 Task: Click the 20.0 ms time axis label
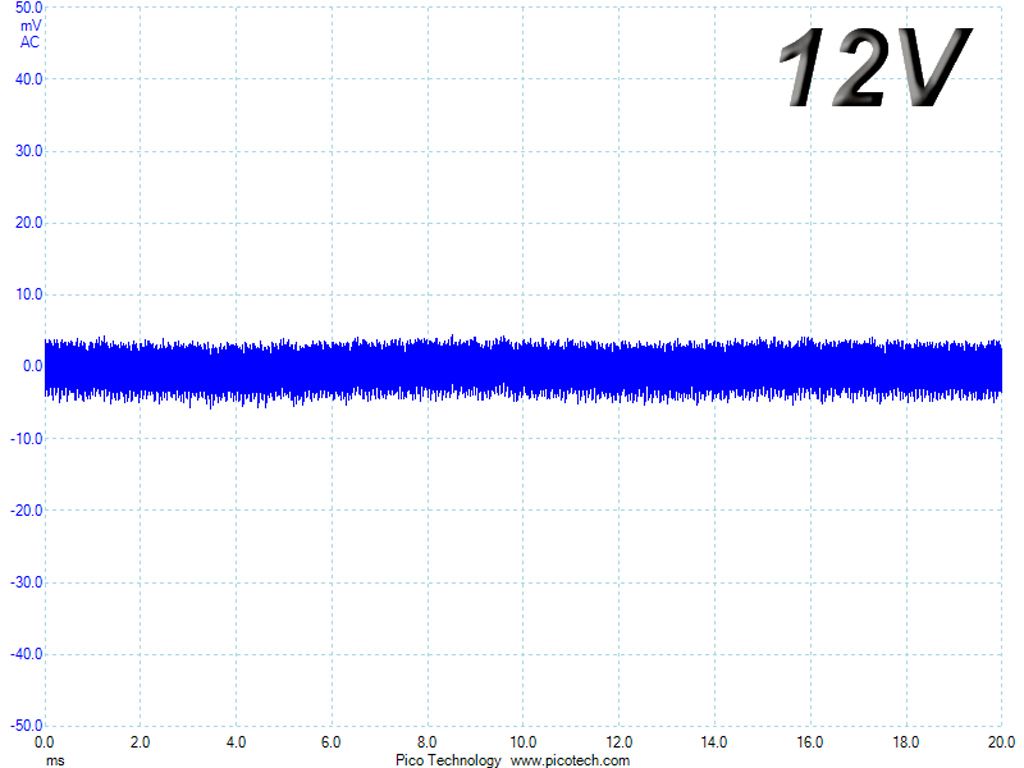pos(1001,742)
